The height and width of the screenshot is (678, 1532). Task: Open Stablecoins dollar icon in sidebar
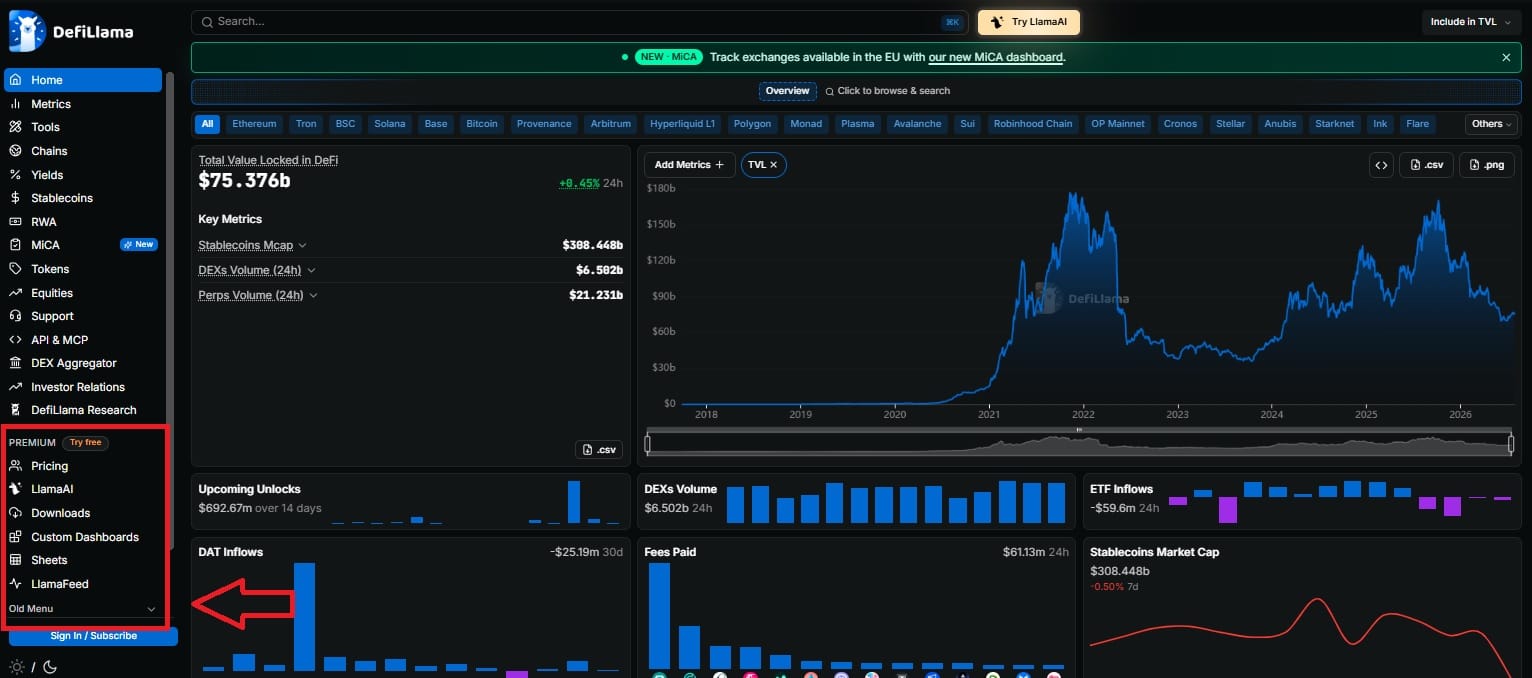(x=15, y=198)
